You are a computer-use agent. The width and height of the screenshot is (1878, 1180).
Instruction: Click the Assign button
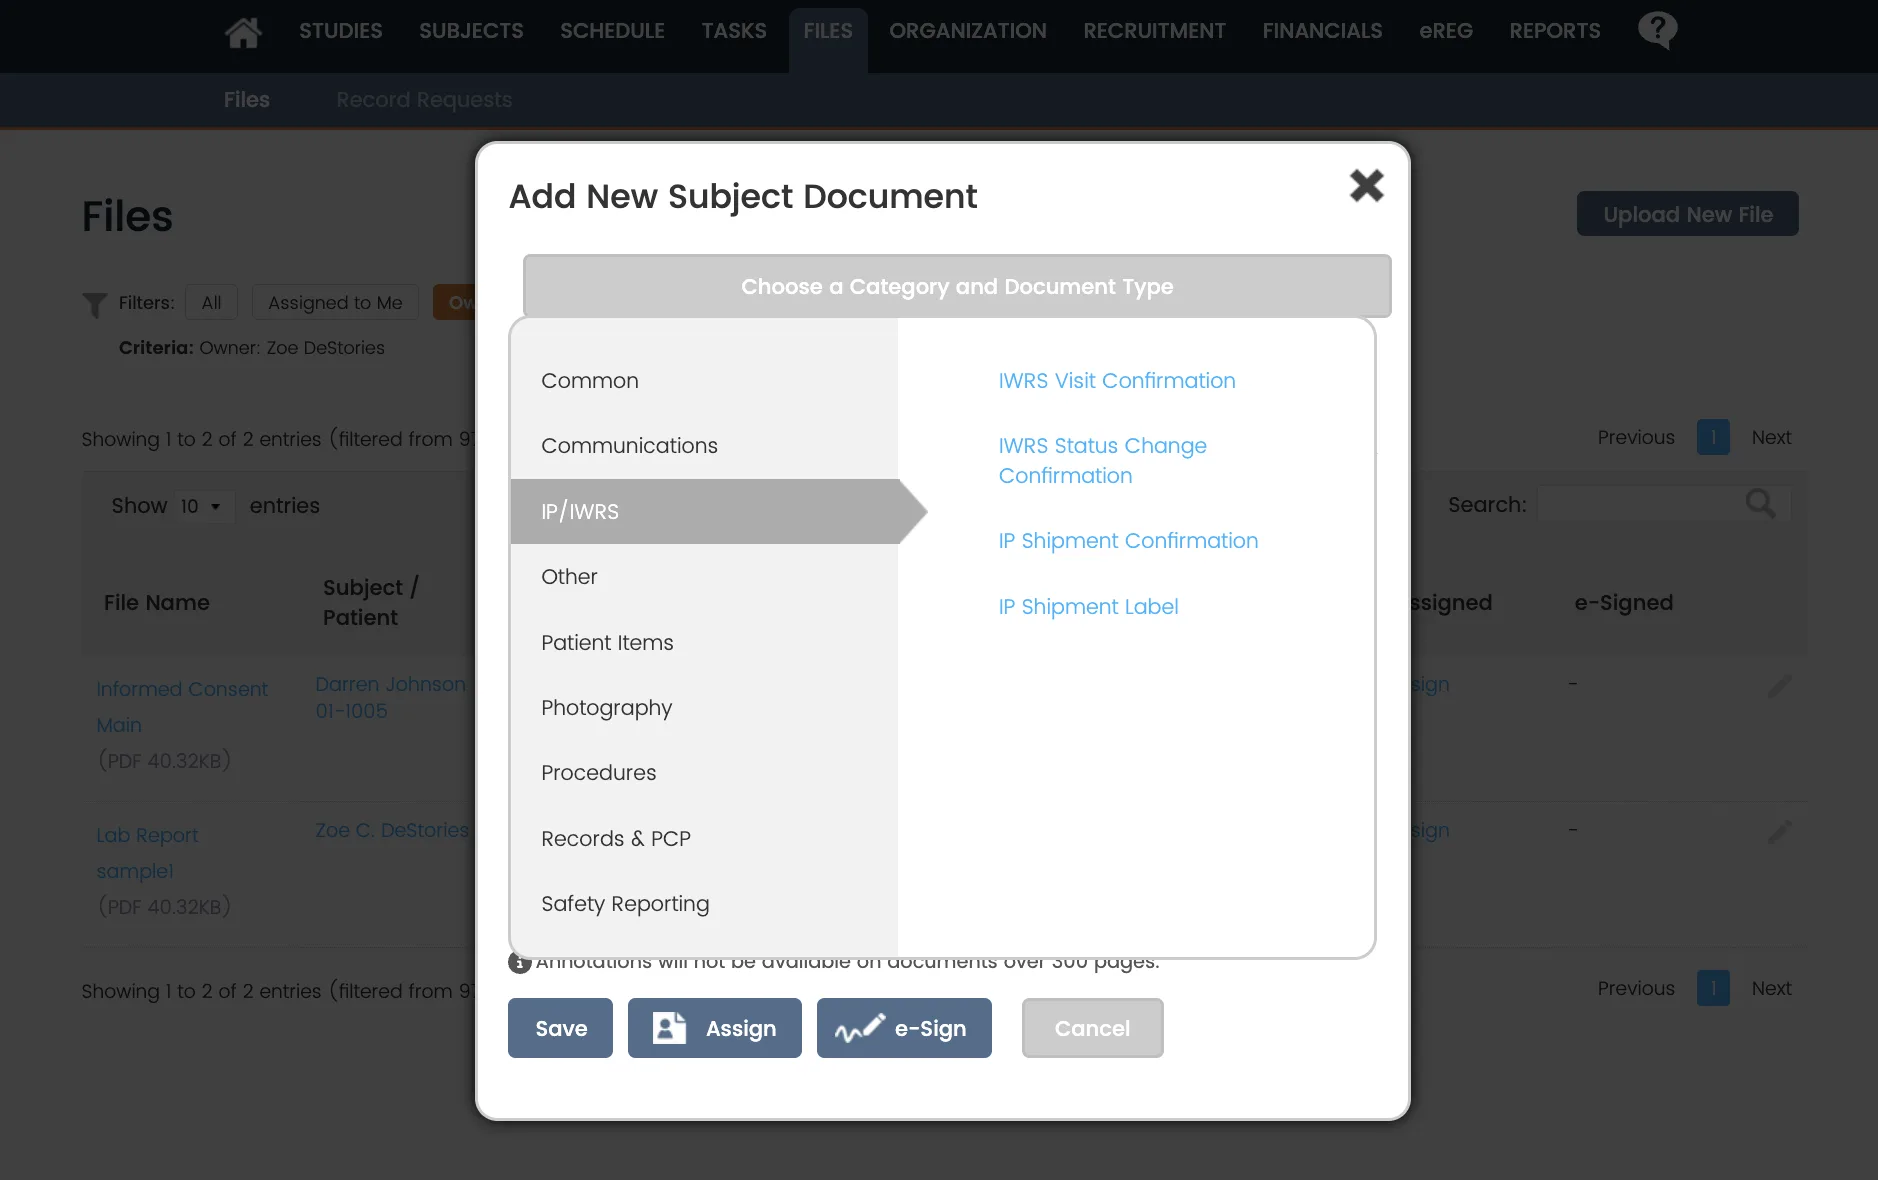(714, 1028)
